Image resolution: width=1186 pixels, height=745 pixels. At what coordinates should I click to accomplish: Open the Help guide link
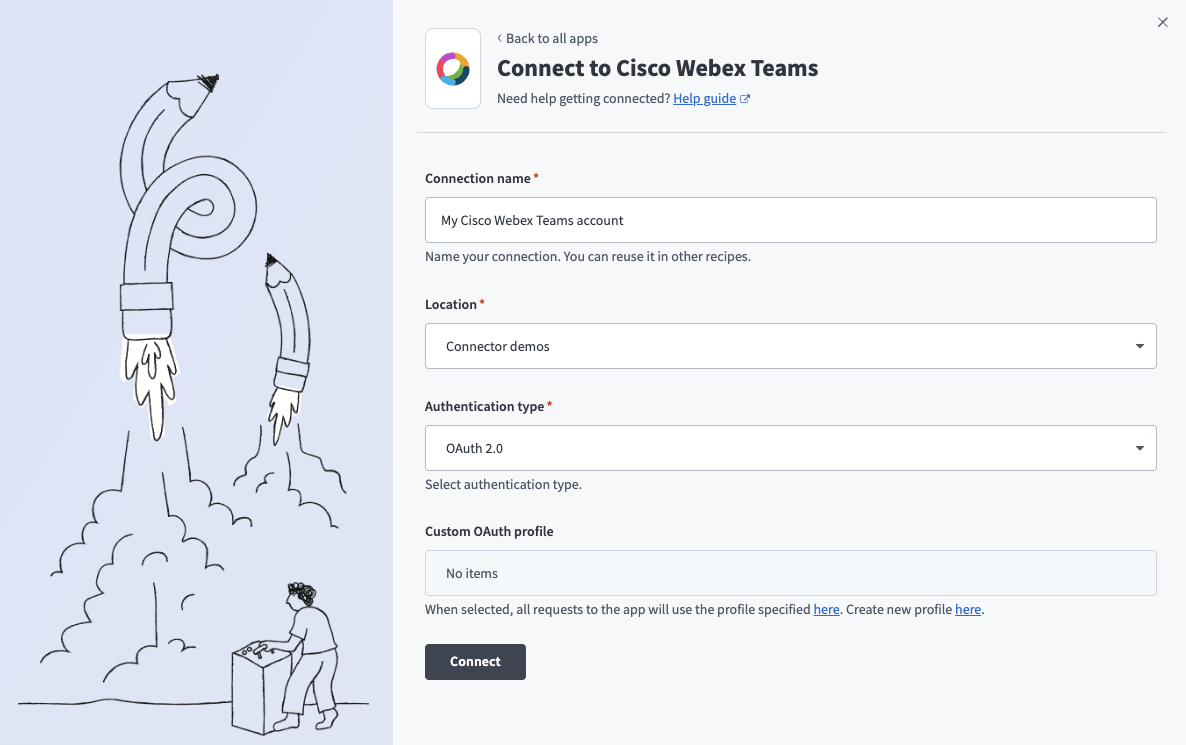point(703,98)
